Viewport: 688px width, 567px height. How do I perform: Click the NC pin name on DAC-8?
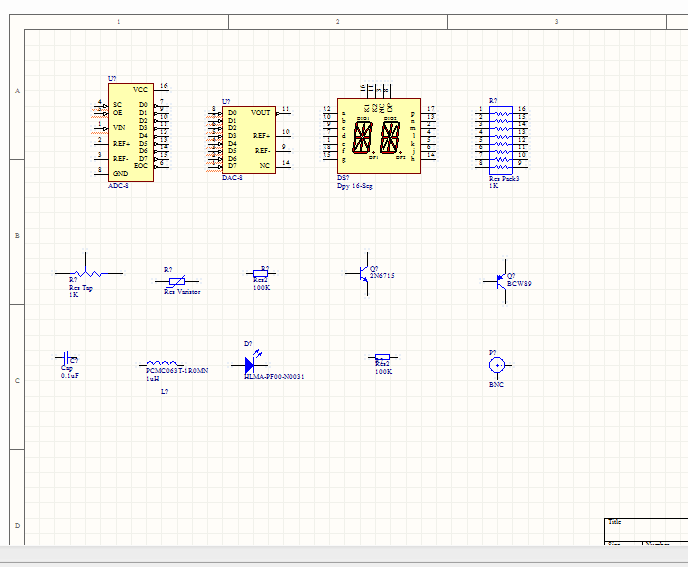click(x=265, y=165)
